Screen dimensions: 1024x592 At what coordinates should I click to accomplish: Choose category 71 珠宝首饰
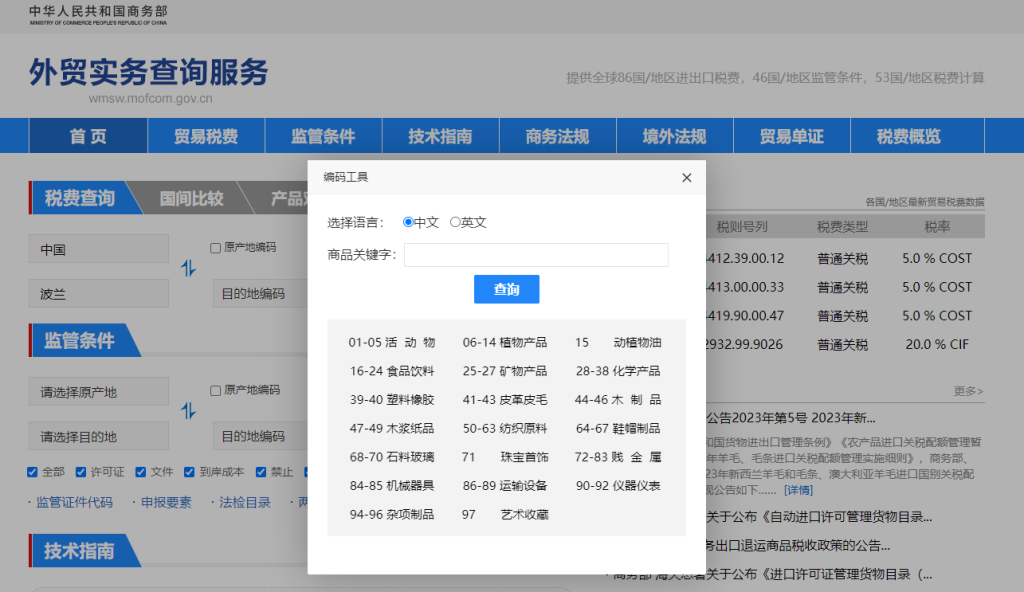505,457
